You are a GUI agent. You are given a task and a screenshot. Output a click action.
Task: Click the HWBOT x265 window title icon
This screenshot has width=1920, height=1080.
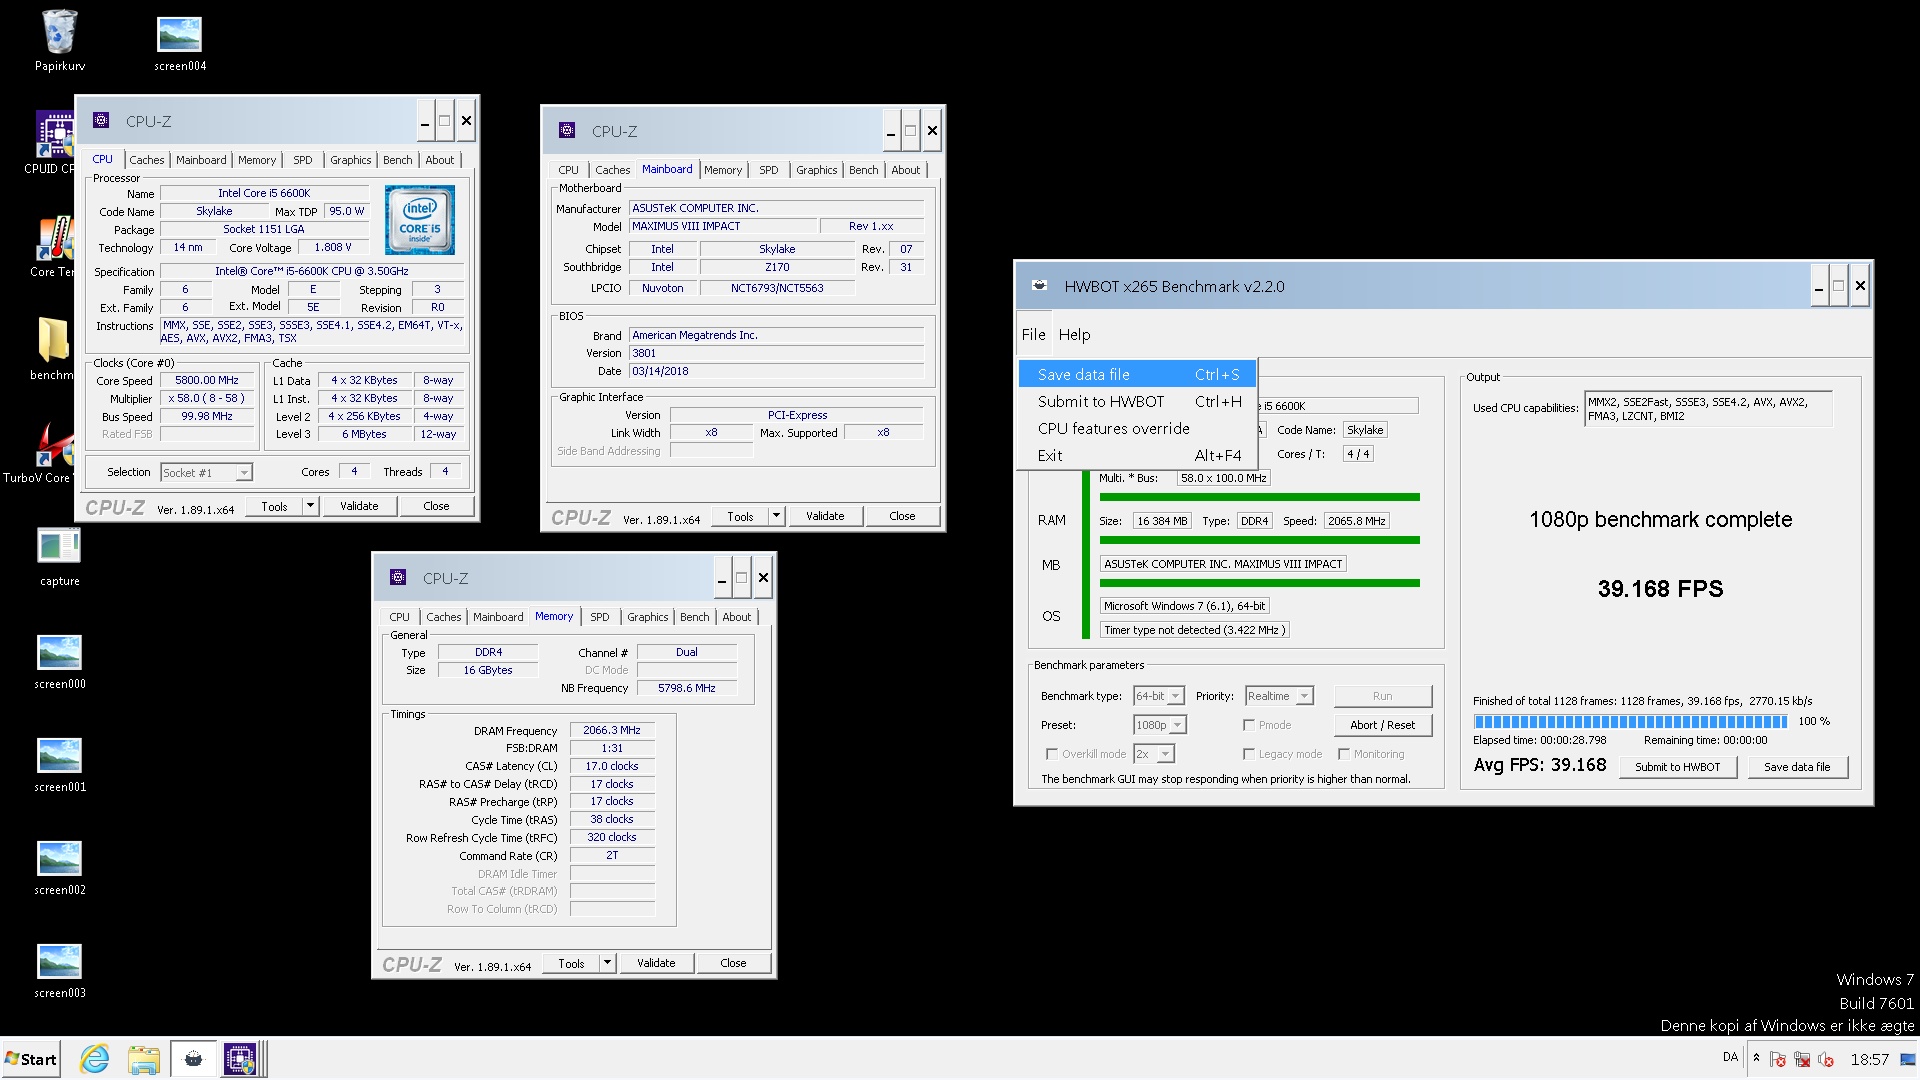(x=1040, y=285)
